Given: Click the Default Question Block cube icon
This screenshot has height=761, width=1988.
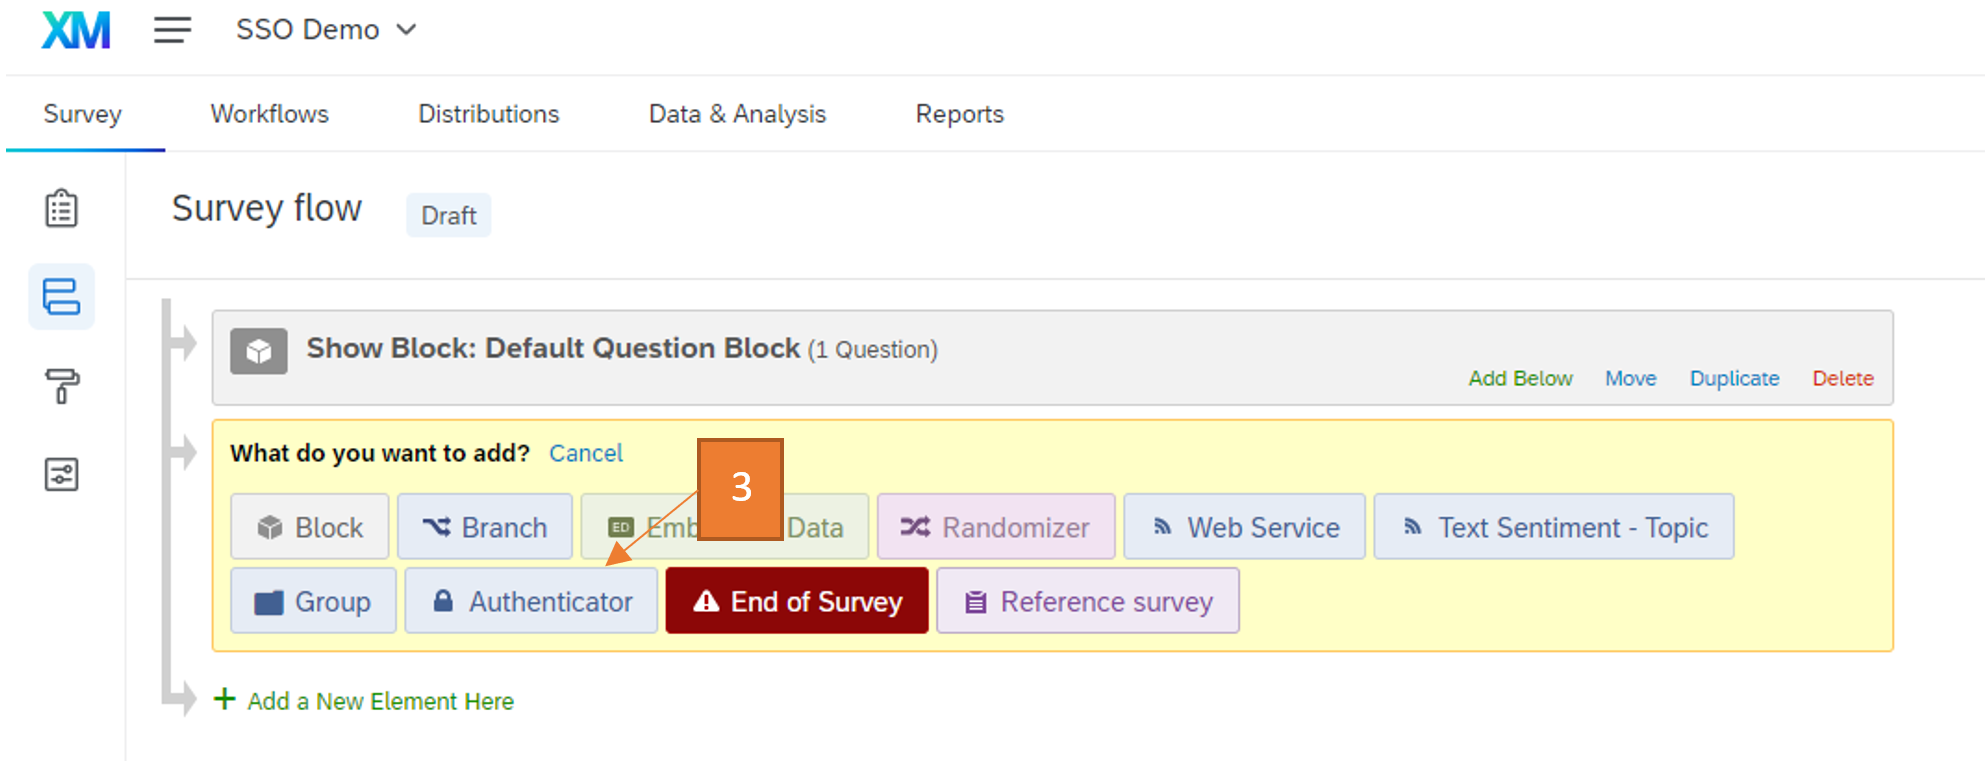Looking at the screenshot, I should (x=259, y=351).
